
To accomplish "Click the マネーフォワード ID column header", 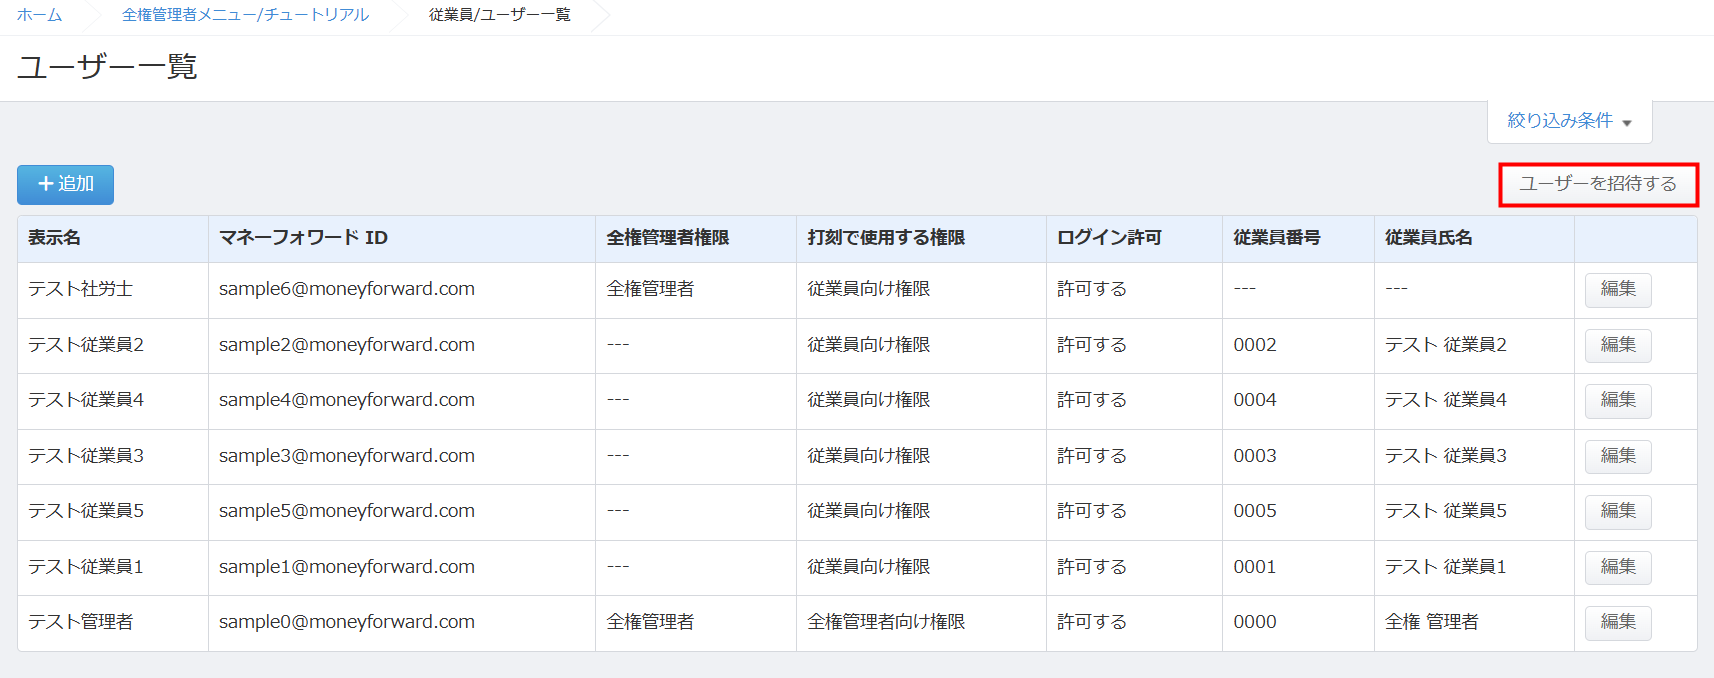I will (x=303, y=238).
